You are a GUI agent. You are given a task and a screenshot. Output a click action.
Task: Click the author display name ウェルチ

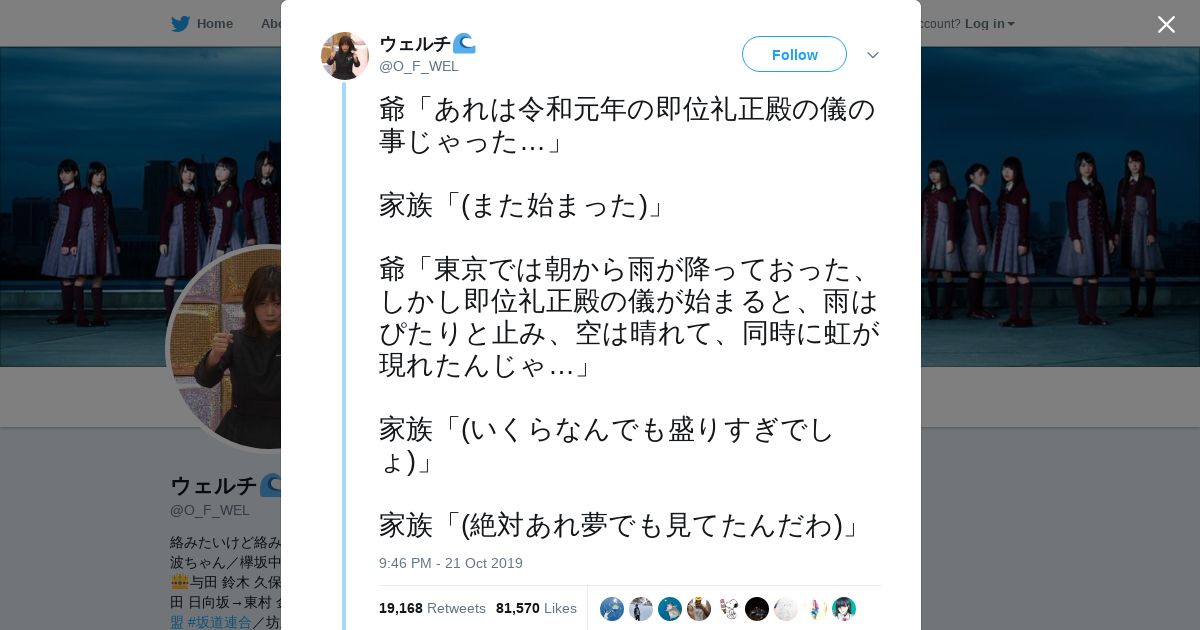pos(415,43)
